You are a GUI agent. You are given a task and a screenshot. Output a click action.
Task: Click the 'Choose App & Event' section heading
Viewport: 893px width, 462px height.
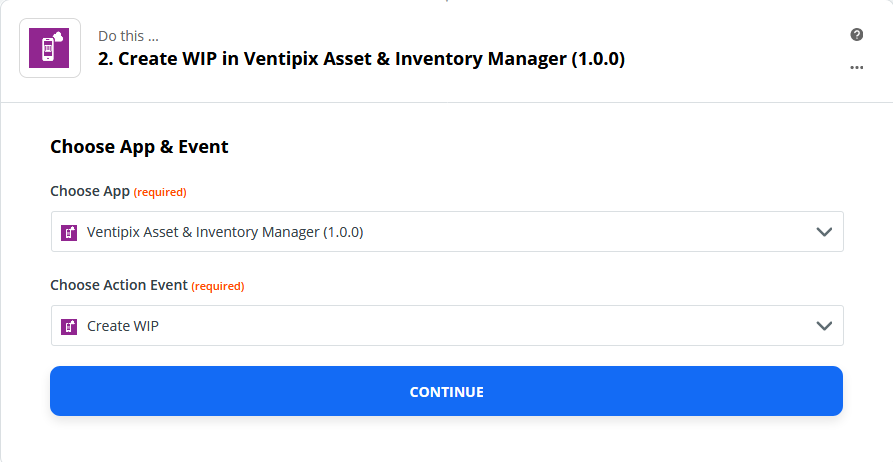tap(139, 147)
